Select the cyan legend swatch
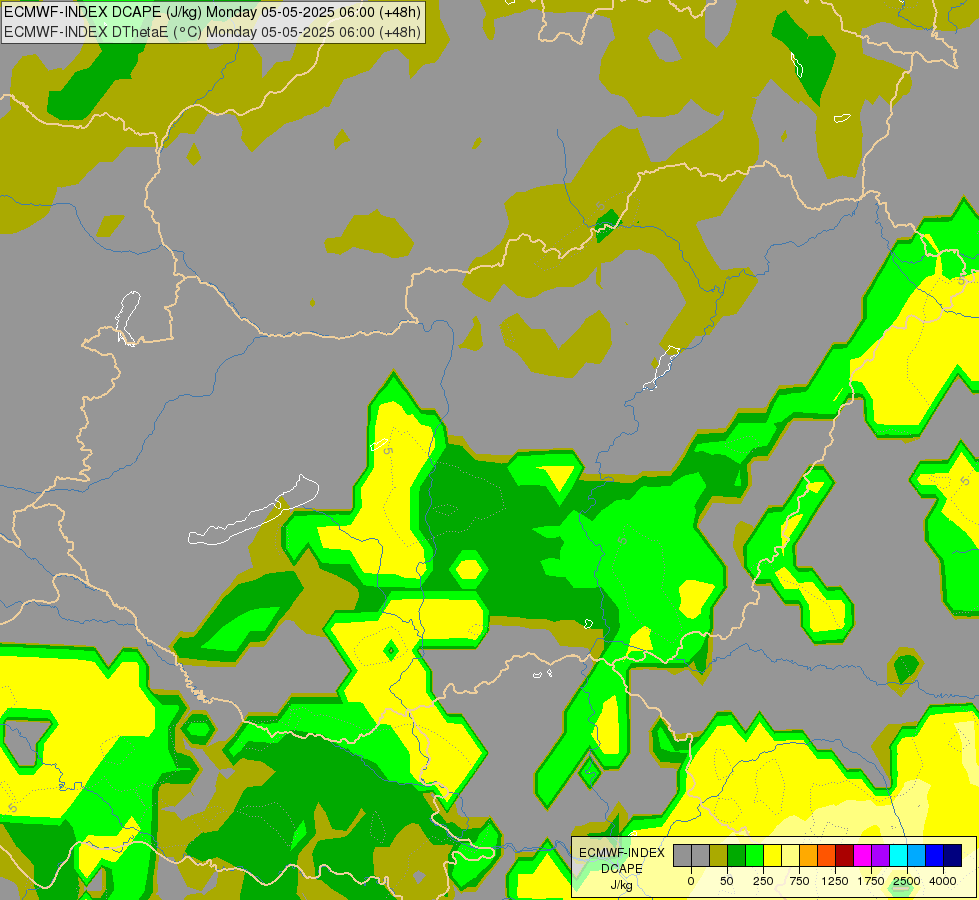The image size is (979, 900). tap(898, 855)
